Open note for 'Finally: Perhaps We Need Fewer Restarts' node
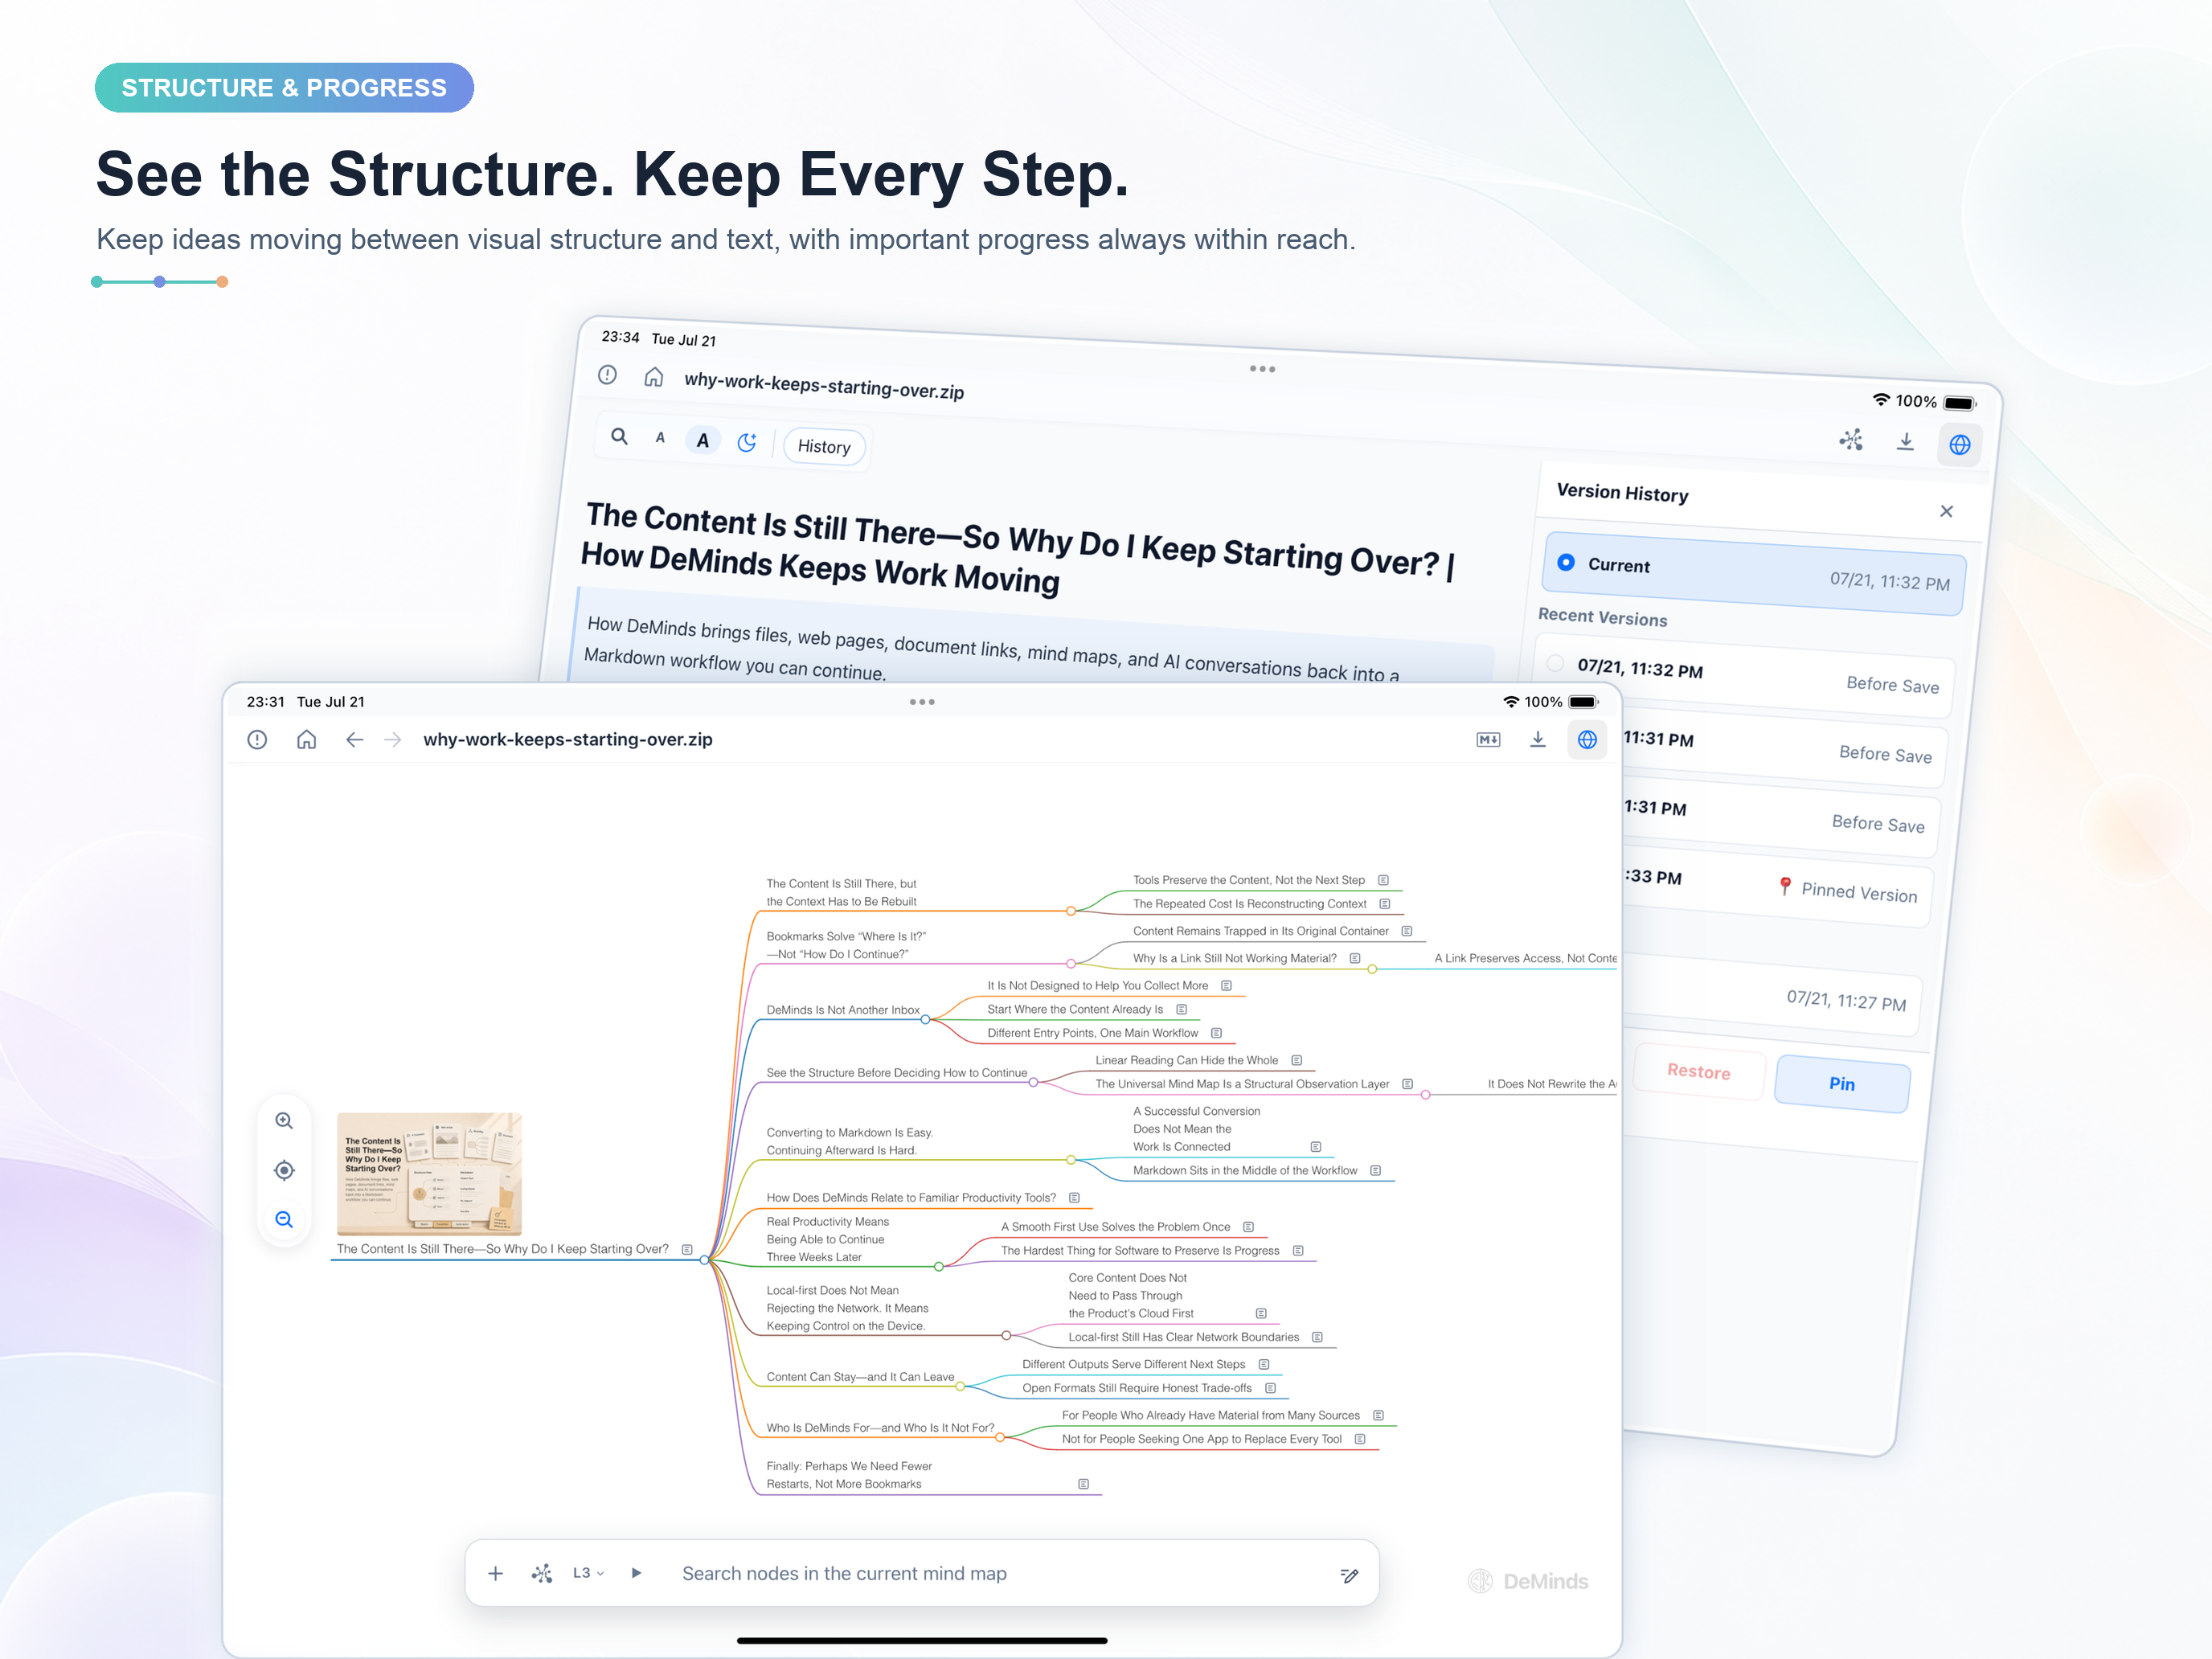This screenshot has height=1659, width=2212. pos(1083,1484)
